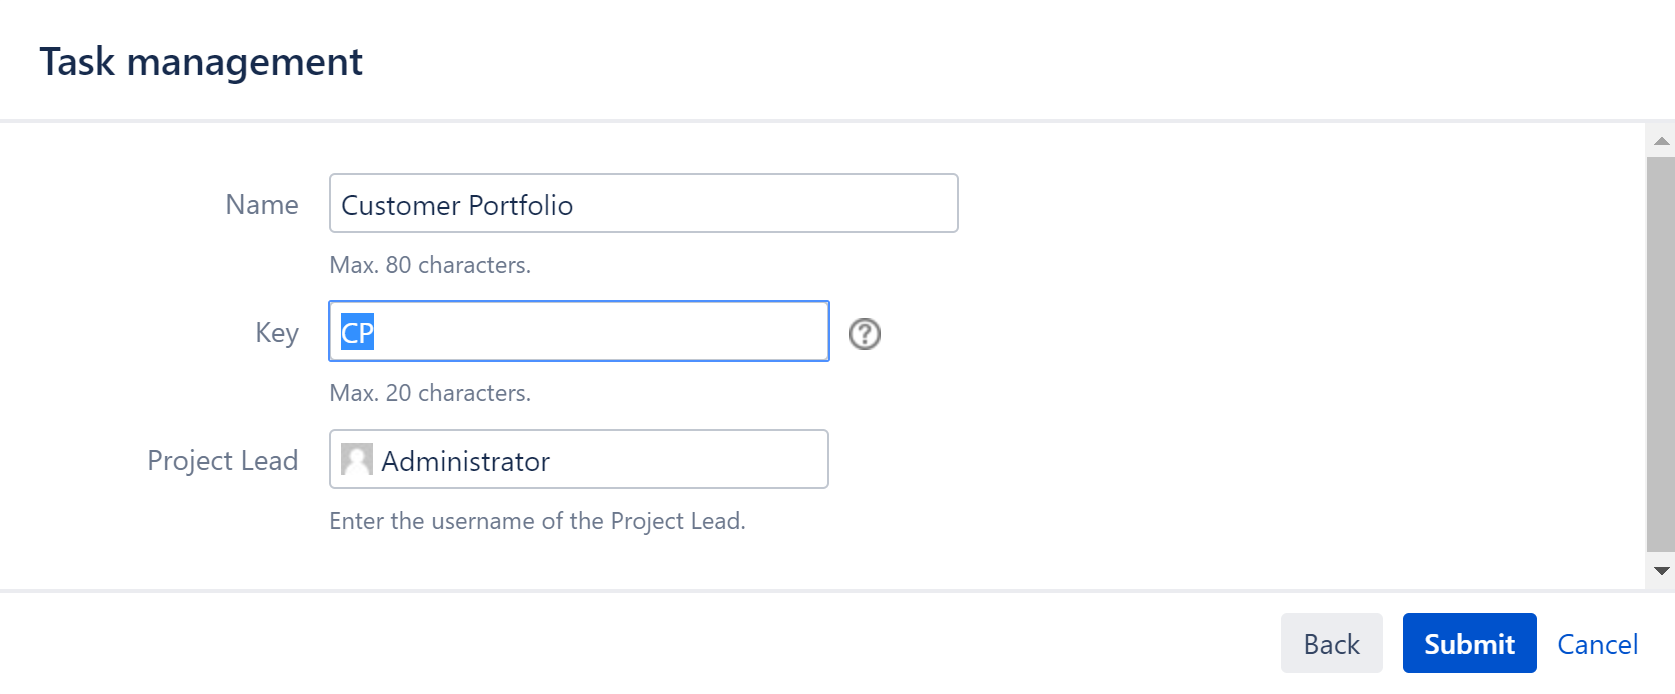Click the scrollbar up arrow

click(1661, 141)
